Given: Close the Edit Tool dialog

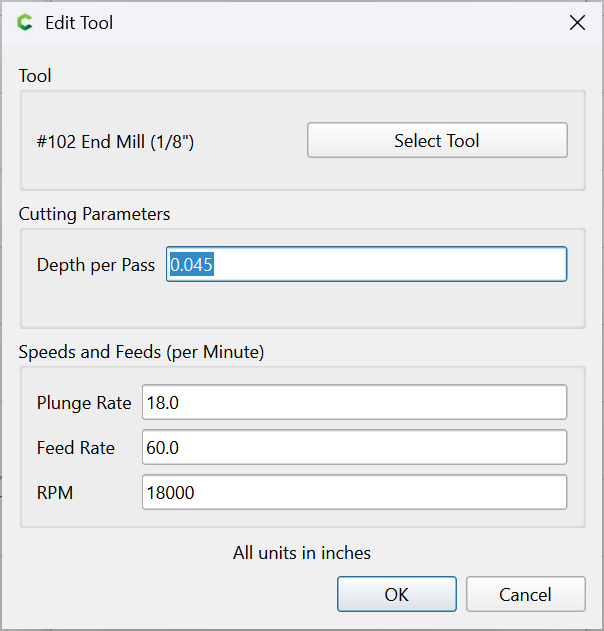Looking at the screenshot, I should pyautogui.click(x=577, y=23).
